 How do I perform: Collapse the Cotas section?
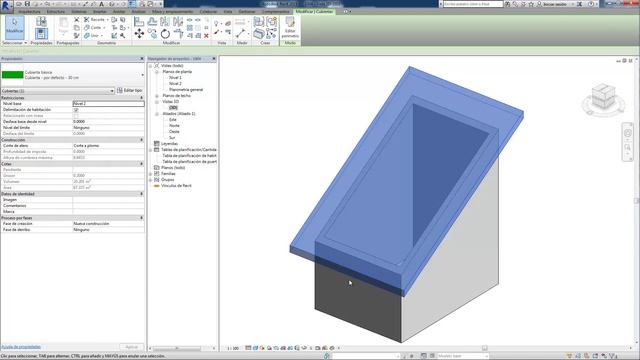[x=142, y=164]
